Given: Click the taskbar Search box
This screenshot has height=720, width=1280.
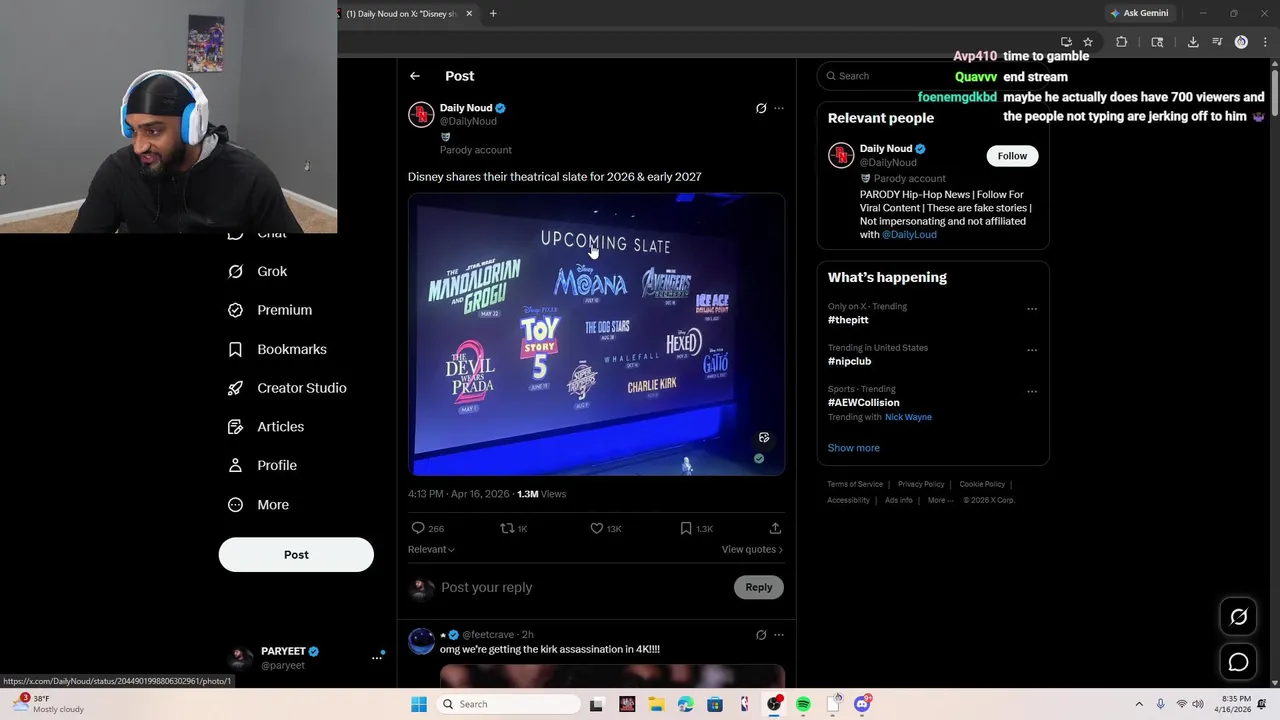Looking at the screenshot, I should coord(509,704).
